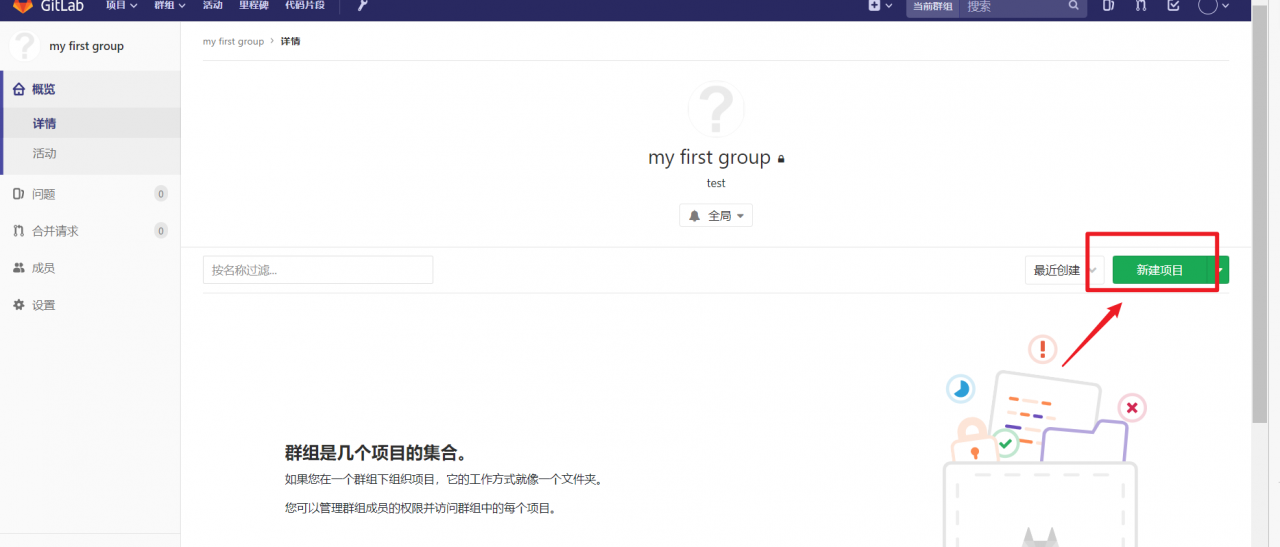Open the plus create-new dropdown
This screenshot has height=547, width=1280.
880,6
